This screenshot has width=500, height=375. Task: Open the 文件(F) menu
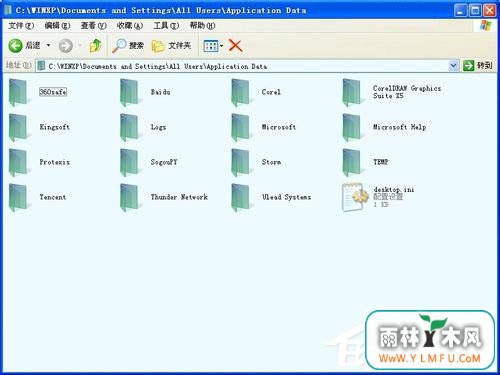point(21,25)
